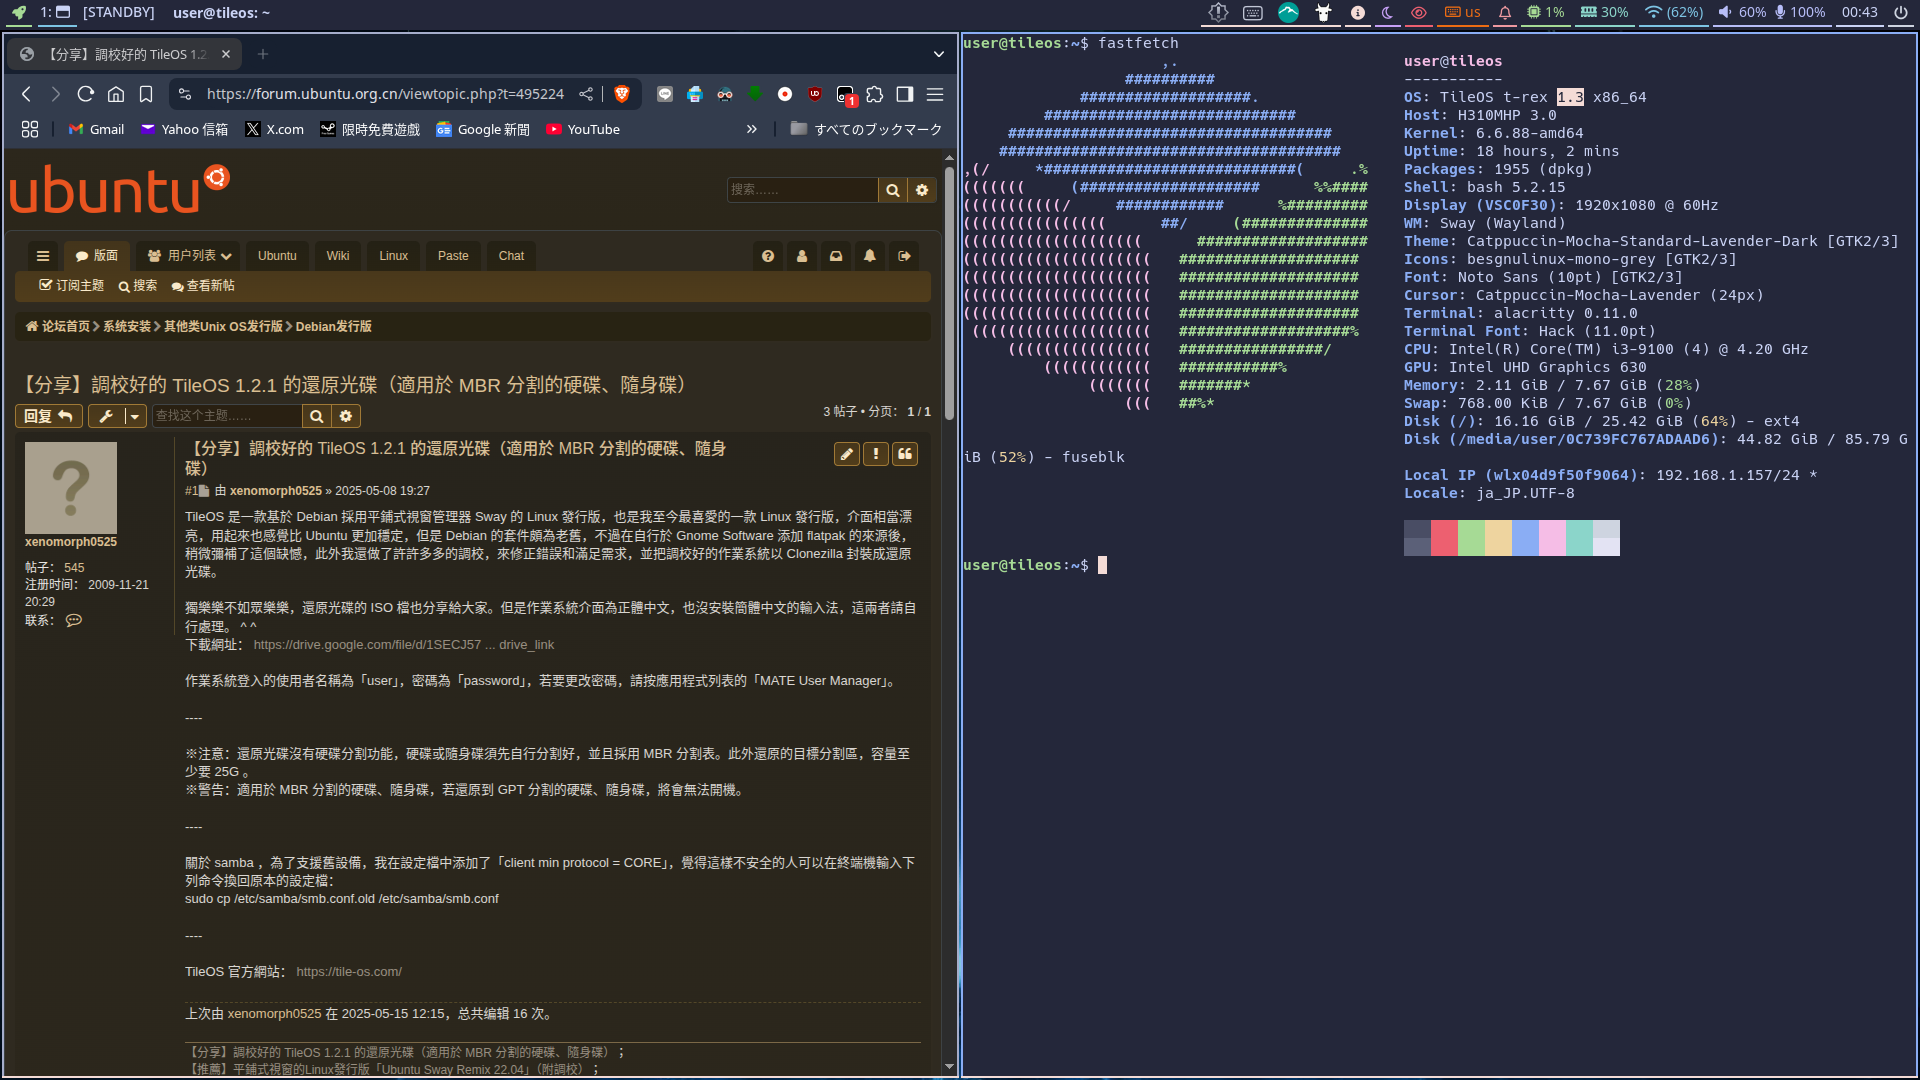Toggle 订阅主题 subscribe checkbox link

coord(71,286)
